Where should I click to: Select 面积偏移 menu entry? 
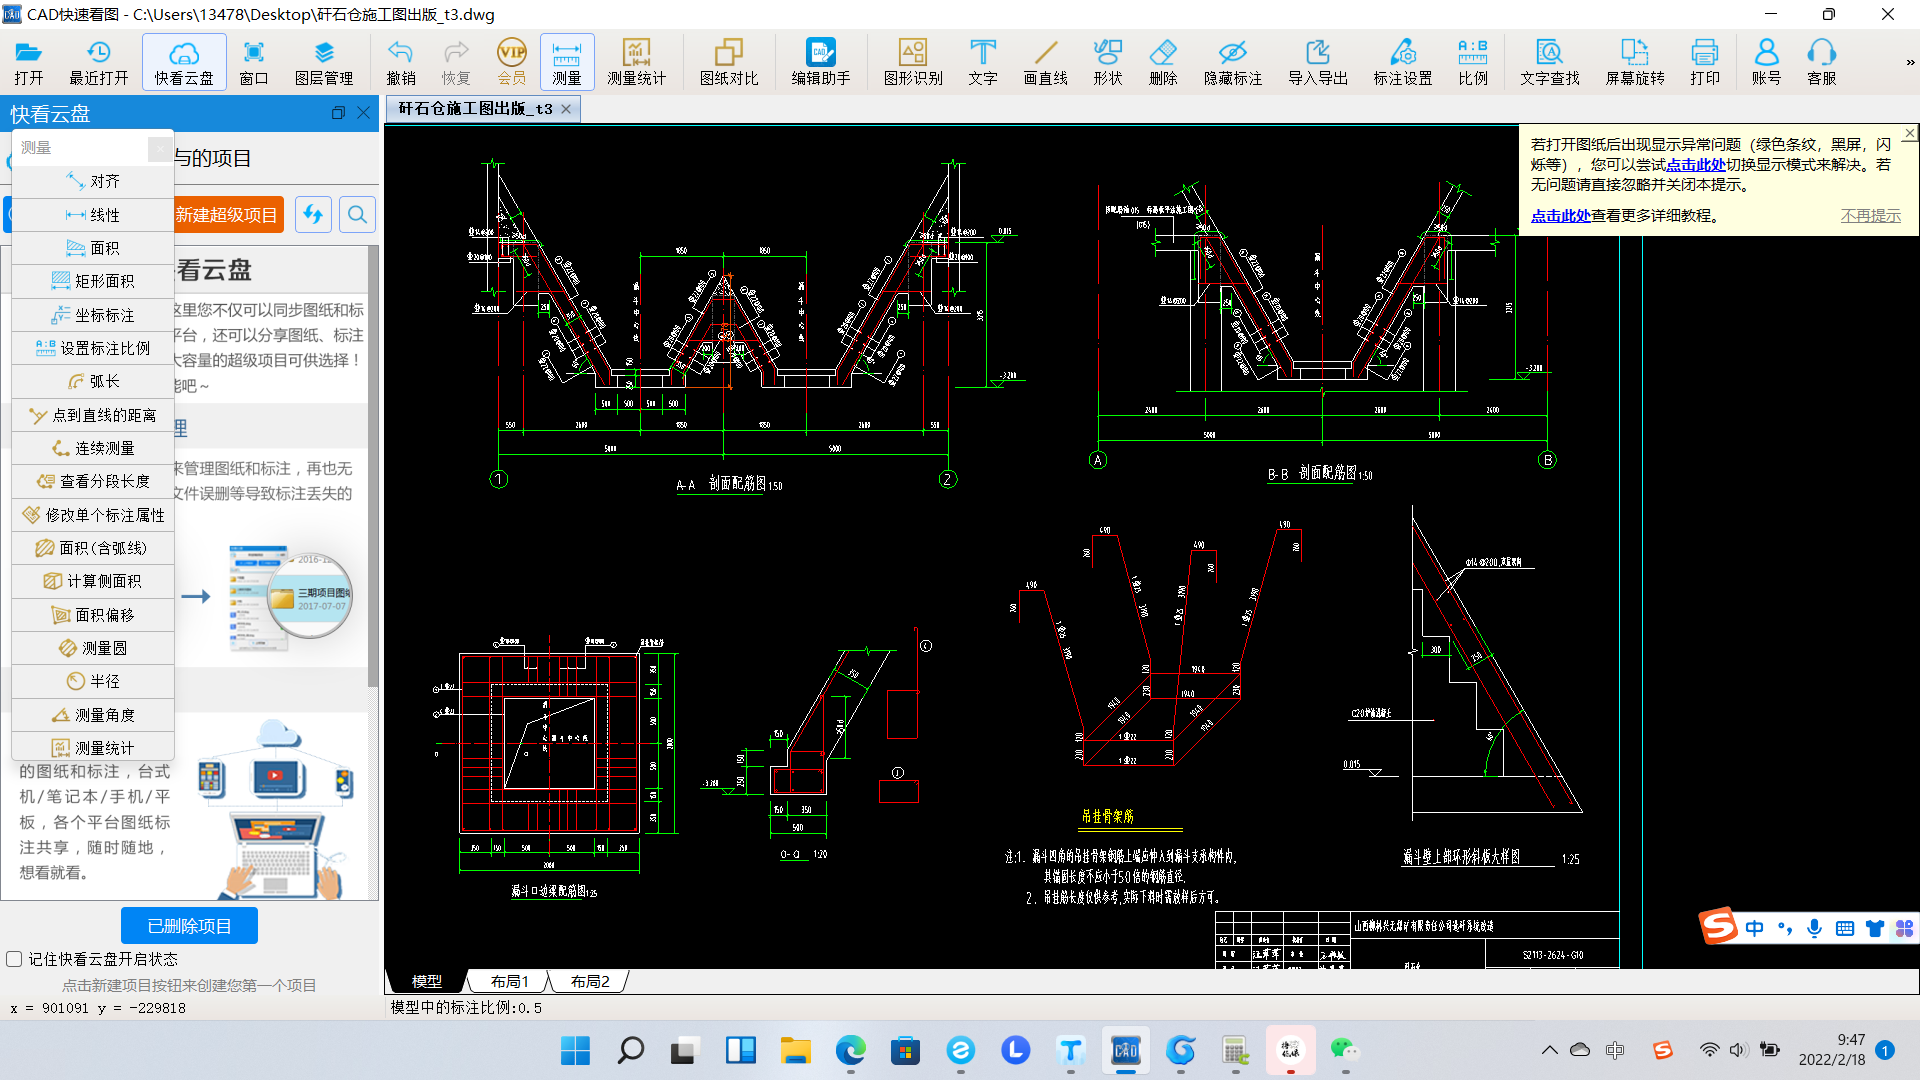[x=93, y=615]
